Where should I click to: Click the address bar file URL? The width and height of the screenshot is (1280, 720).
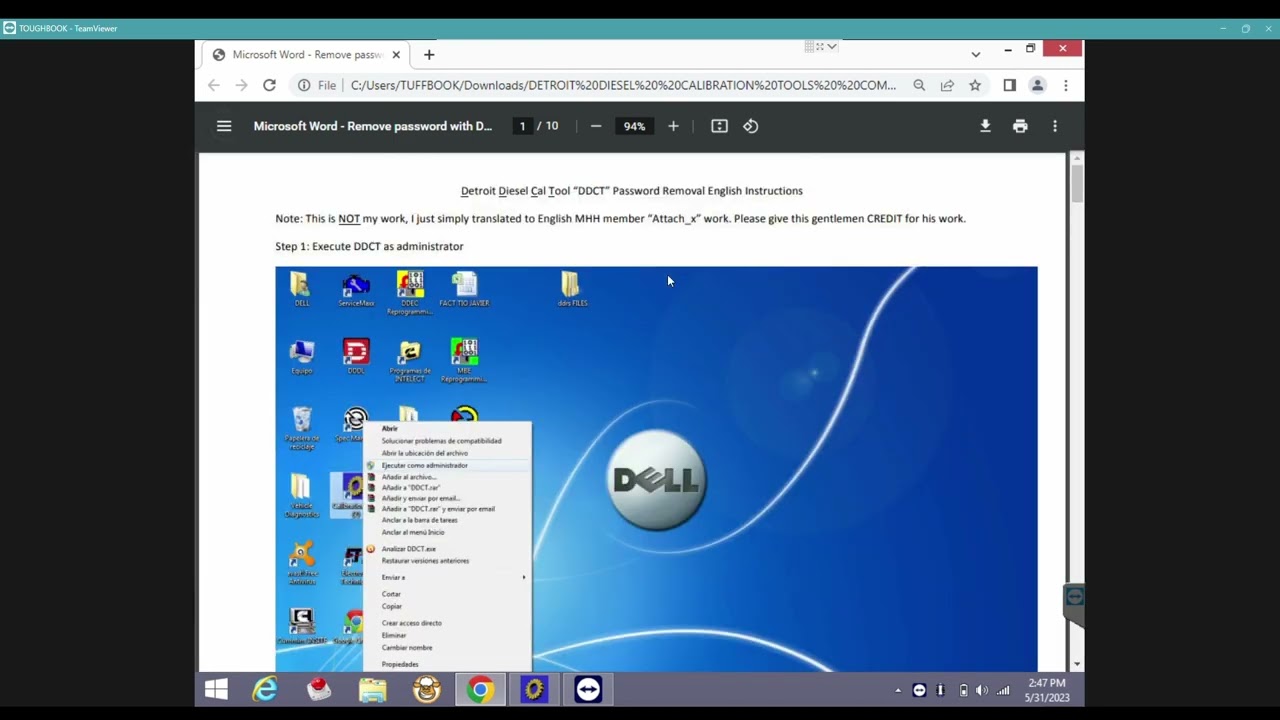pyautogui.click(x=623, y=85)
